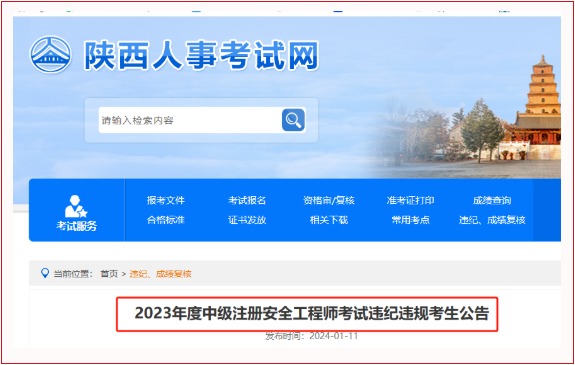The image size is (575, 365).
Task: Go to 常用考点 page
Action: [410, 220]
